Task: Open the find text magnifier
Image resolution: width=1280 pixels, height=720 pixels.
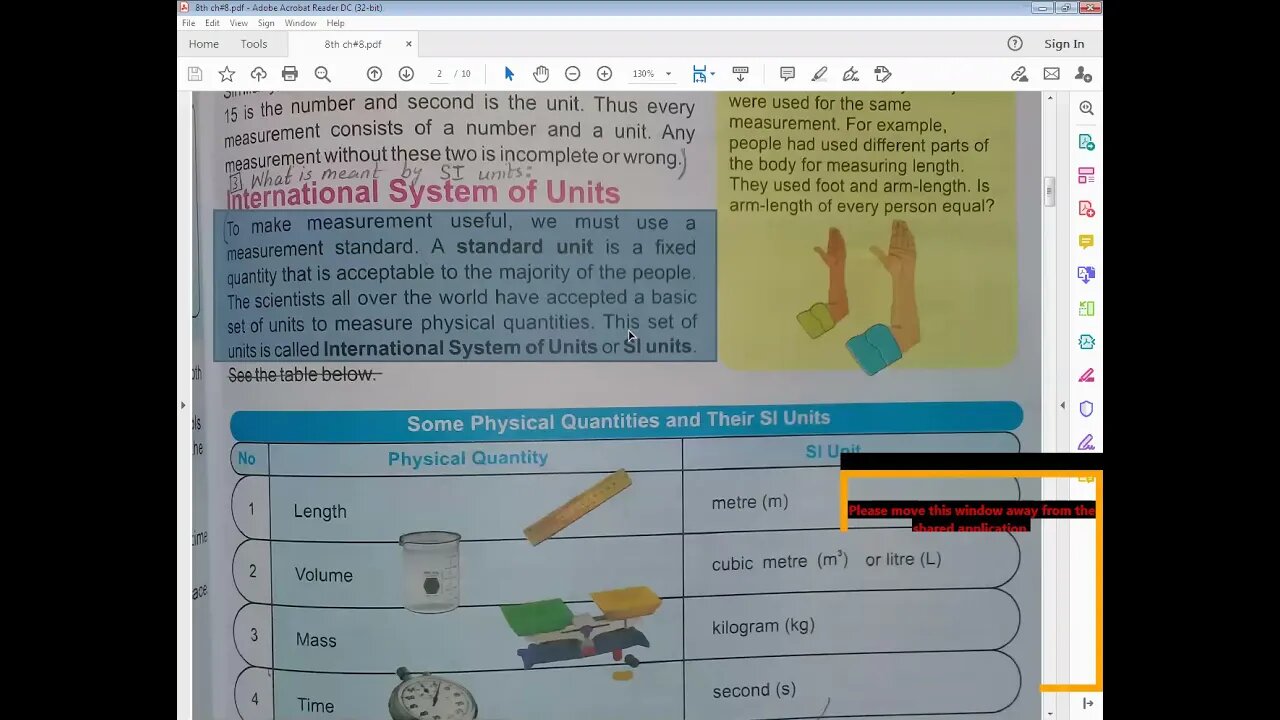Action: point(322,74)
